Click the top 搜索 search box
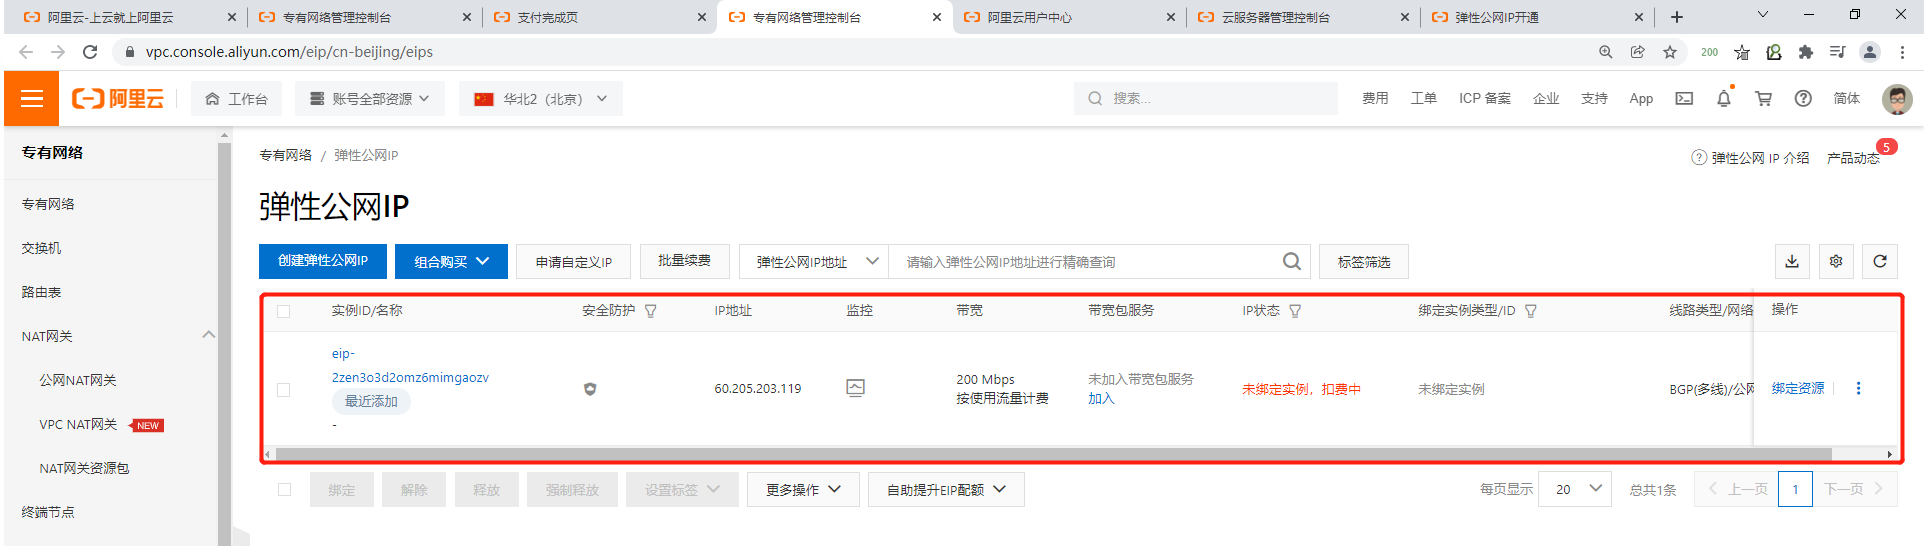 coord(1205,98)
